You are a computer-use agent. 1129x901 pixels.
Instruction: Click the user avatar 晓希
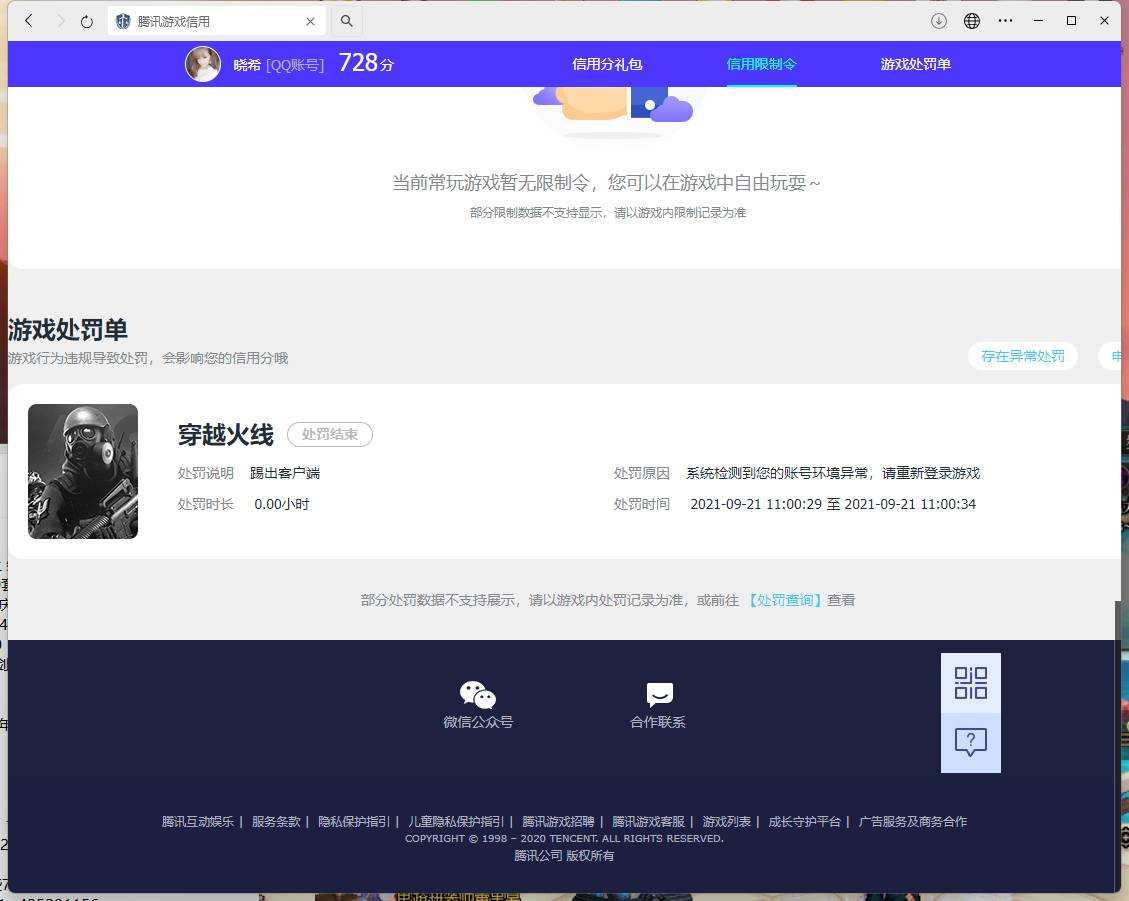203,64
